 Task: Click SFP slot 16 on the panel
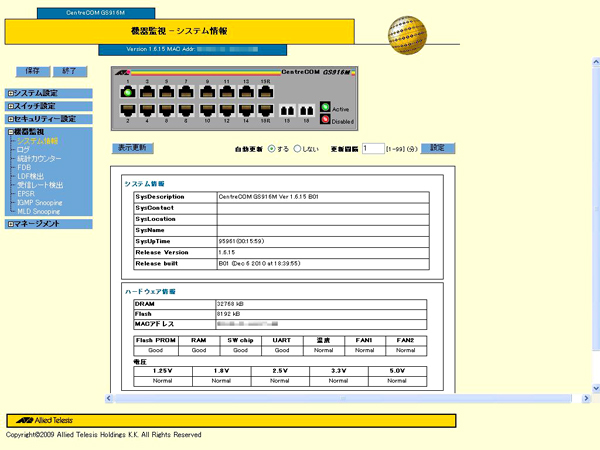point(307,111)
